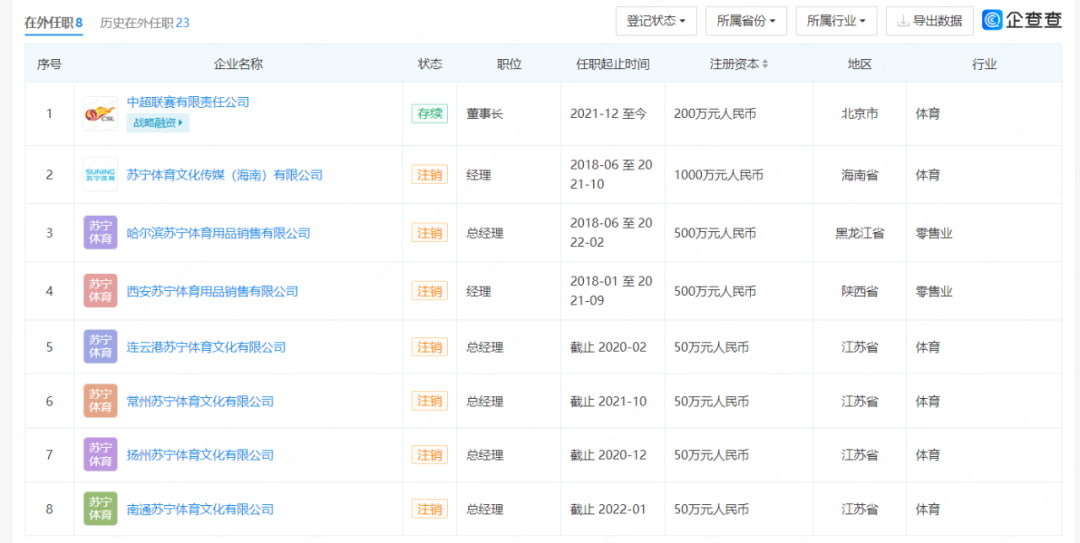Click the 企查查 brand logo
This screenshot has height=543, width=1080.
click(1022, 21)
